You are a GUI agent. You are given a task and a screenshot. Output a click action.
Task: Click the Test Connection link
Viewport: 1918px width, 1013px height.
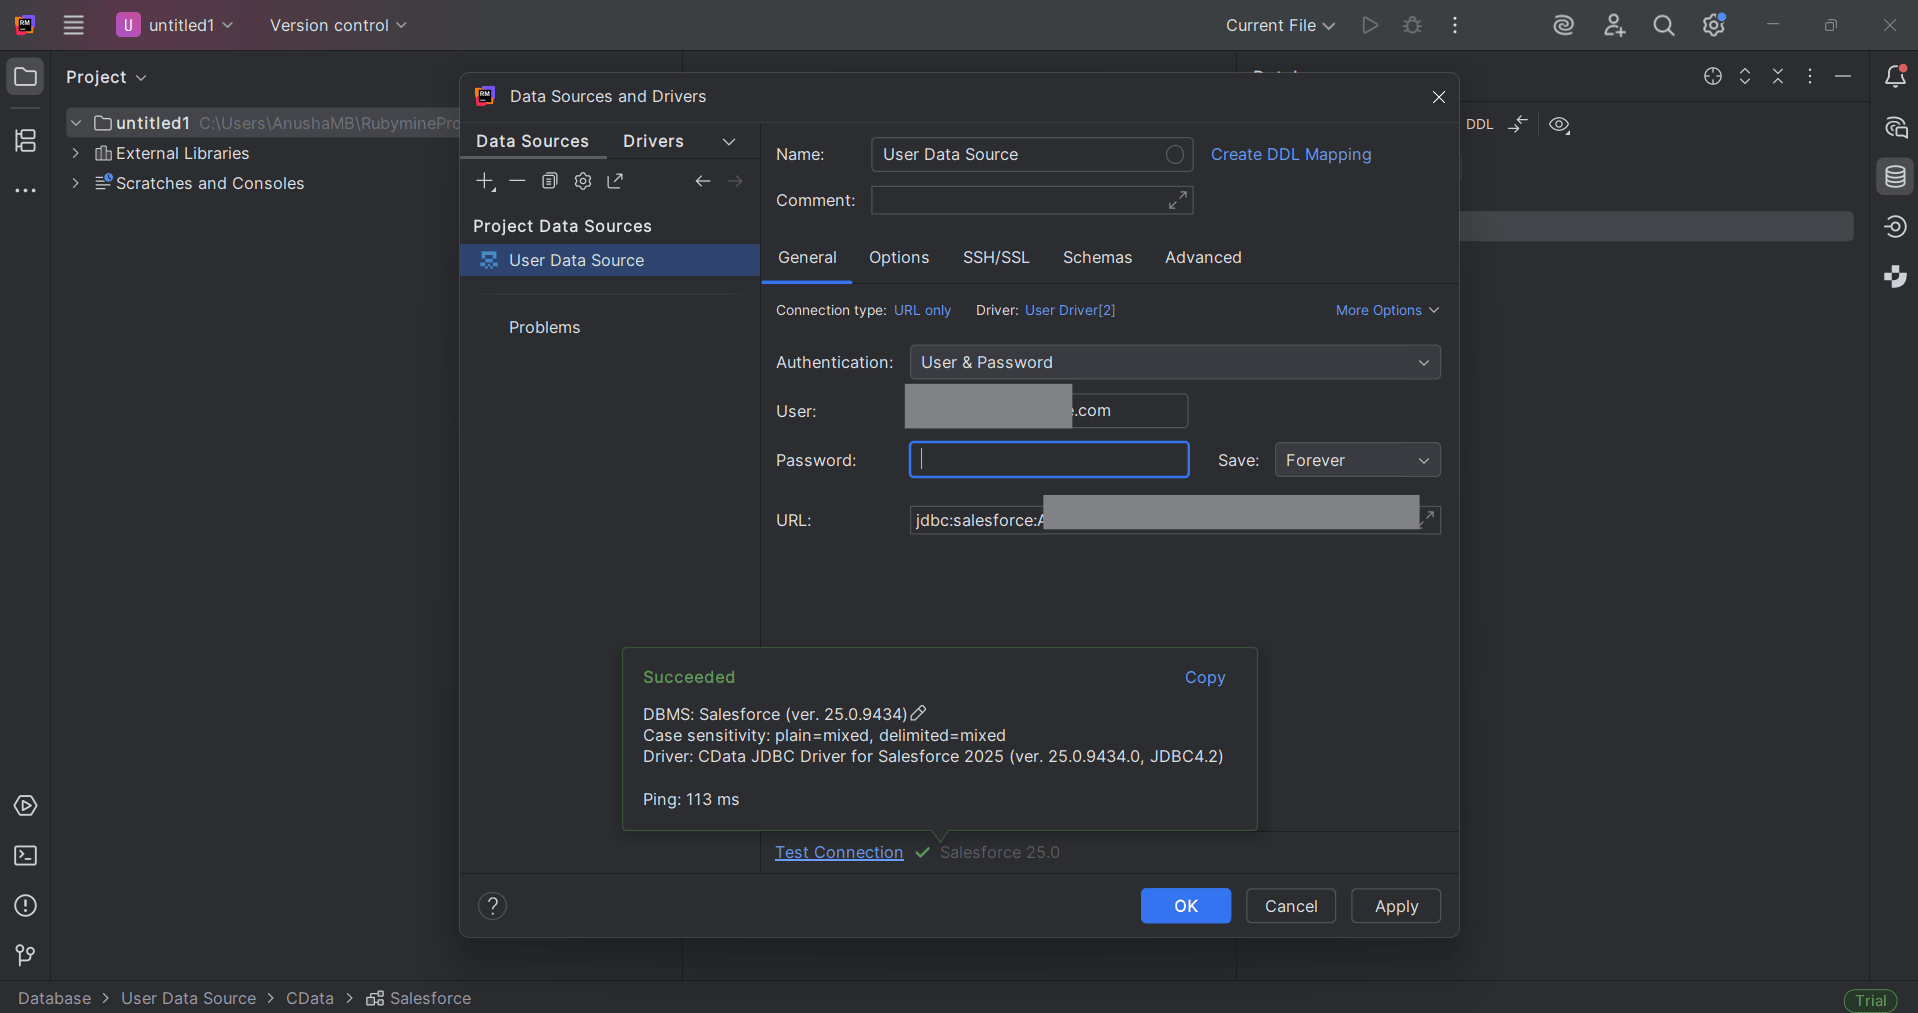tap(838, 853)
